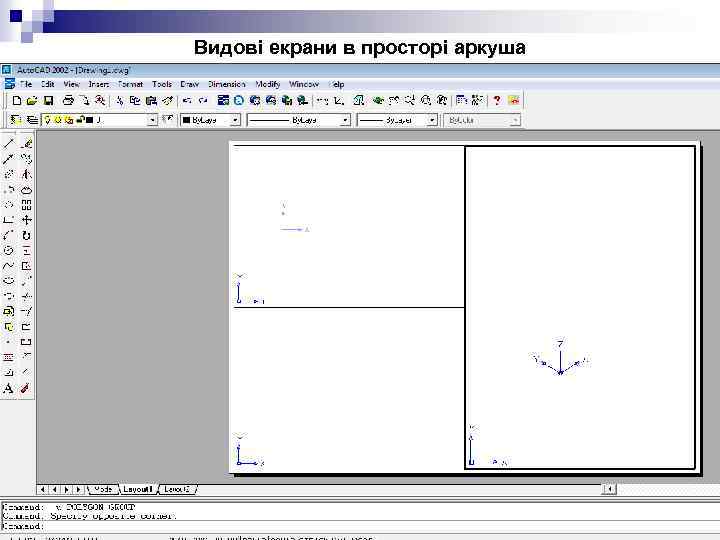Create a new drawing with New icon
This screenshot has width=720, height=540.
pos(17,100)
